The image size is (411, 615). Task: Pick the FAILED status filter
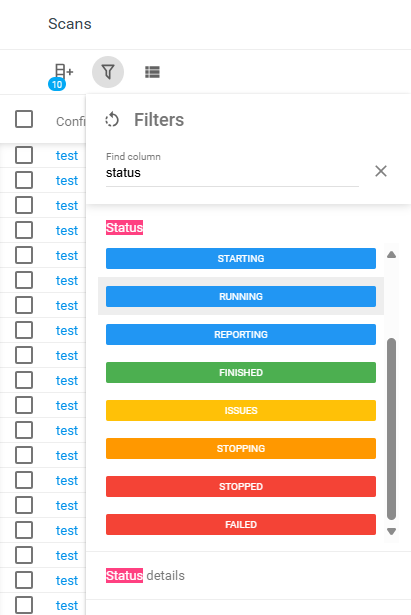click(241, 525)
